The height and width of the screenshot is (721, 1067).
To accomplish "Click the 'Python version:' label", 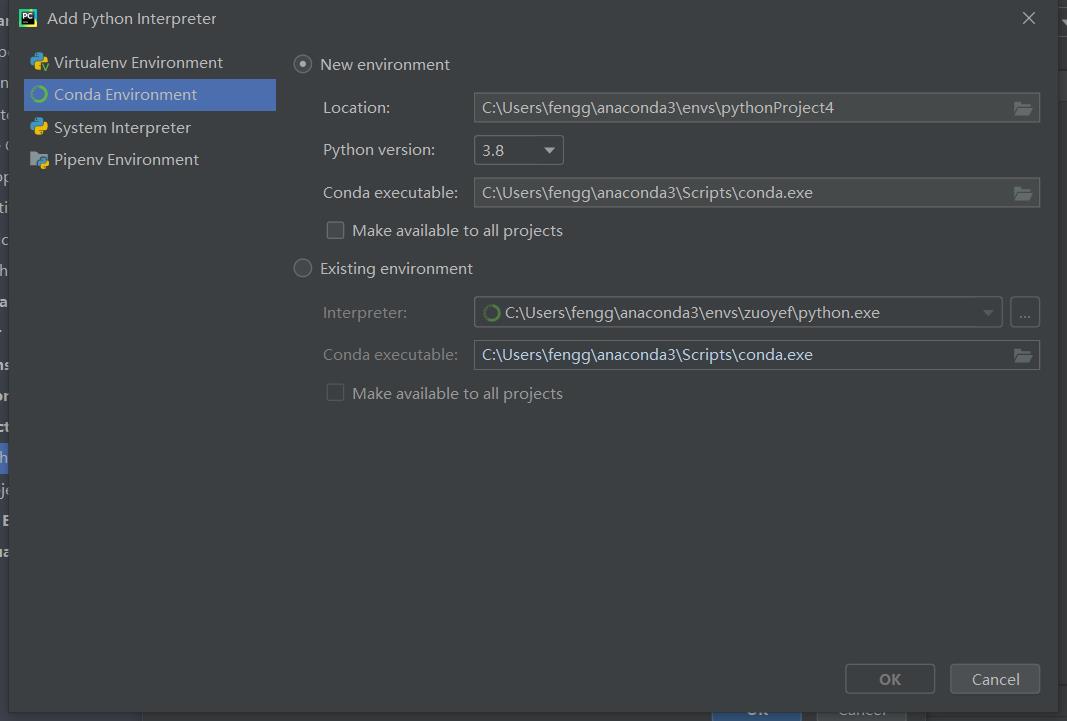I will pos(379,150).
